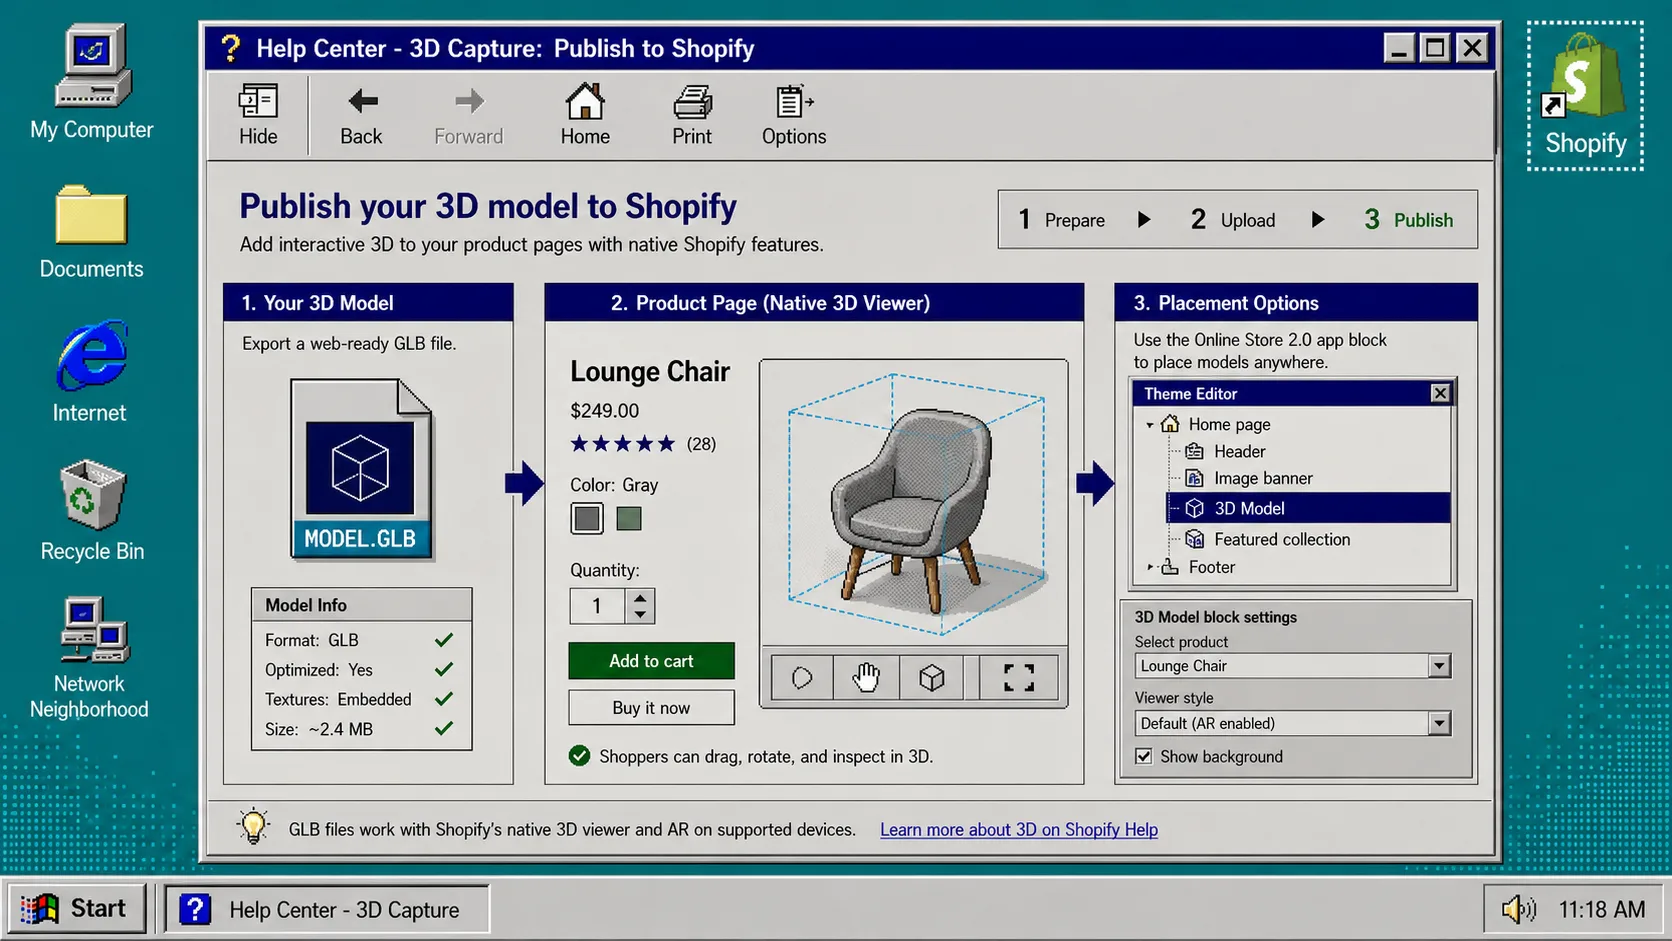The height and width of the screenshot is (941, 1672).
Task: Print this help topic
Action: 692,115
